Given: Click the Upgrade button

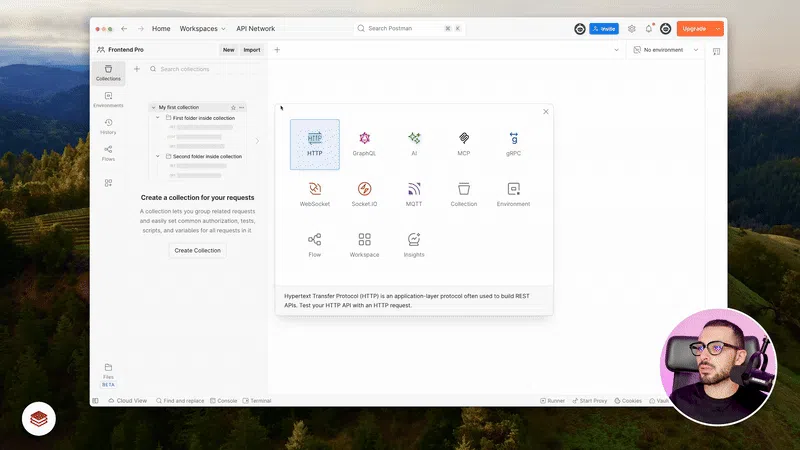Looking at the screenshot, I should click(x=694, y=29).
